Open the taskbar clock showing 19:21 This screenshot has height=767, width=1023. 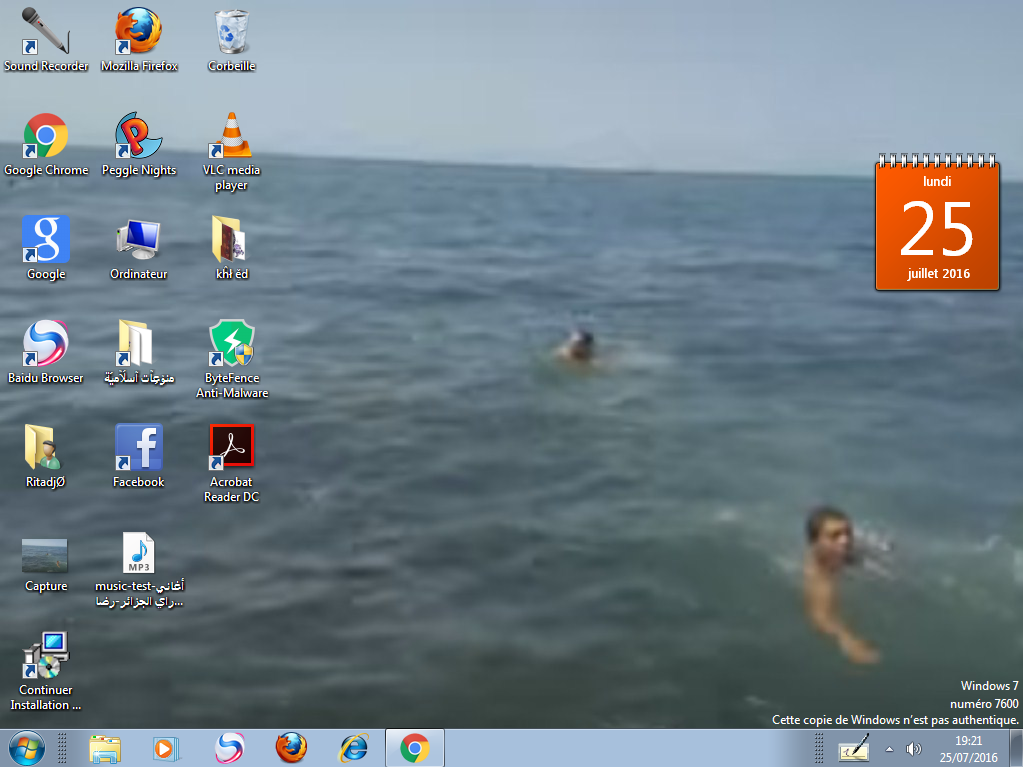click(x=970, y=748)
